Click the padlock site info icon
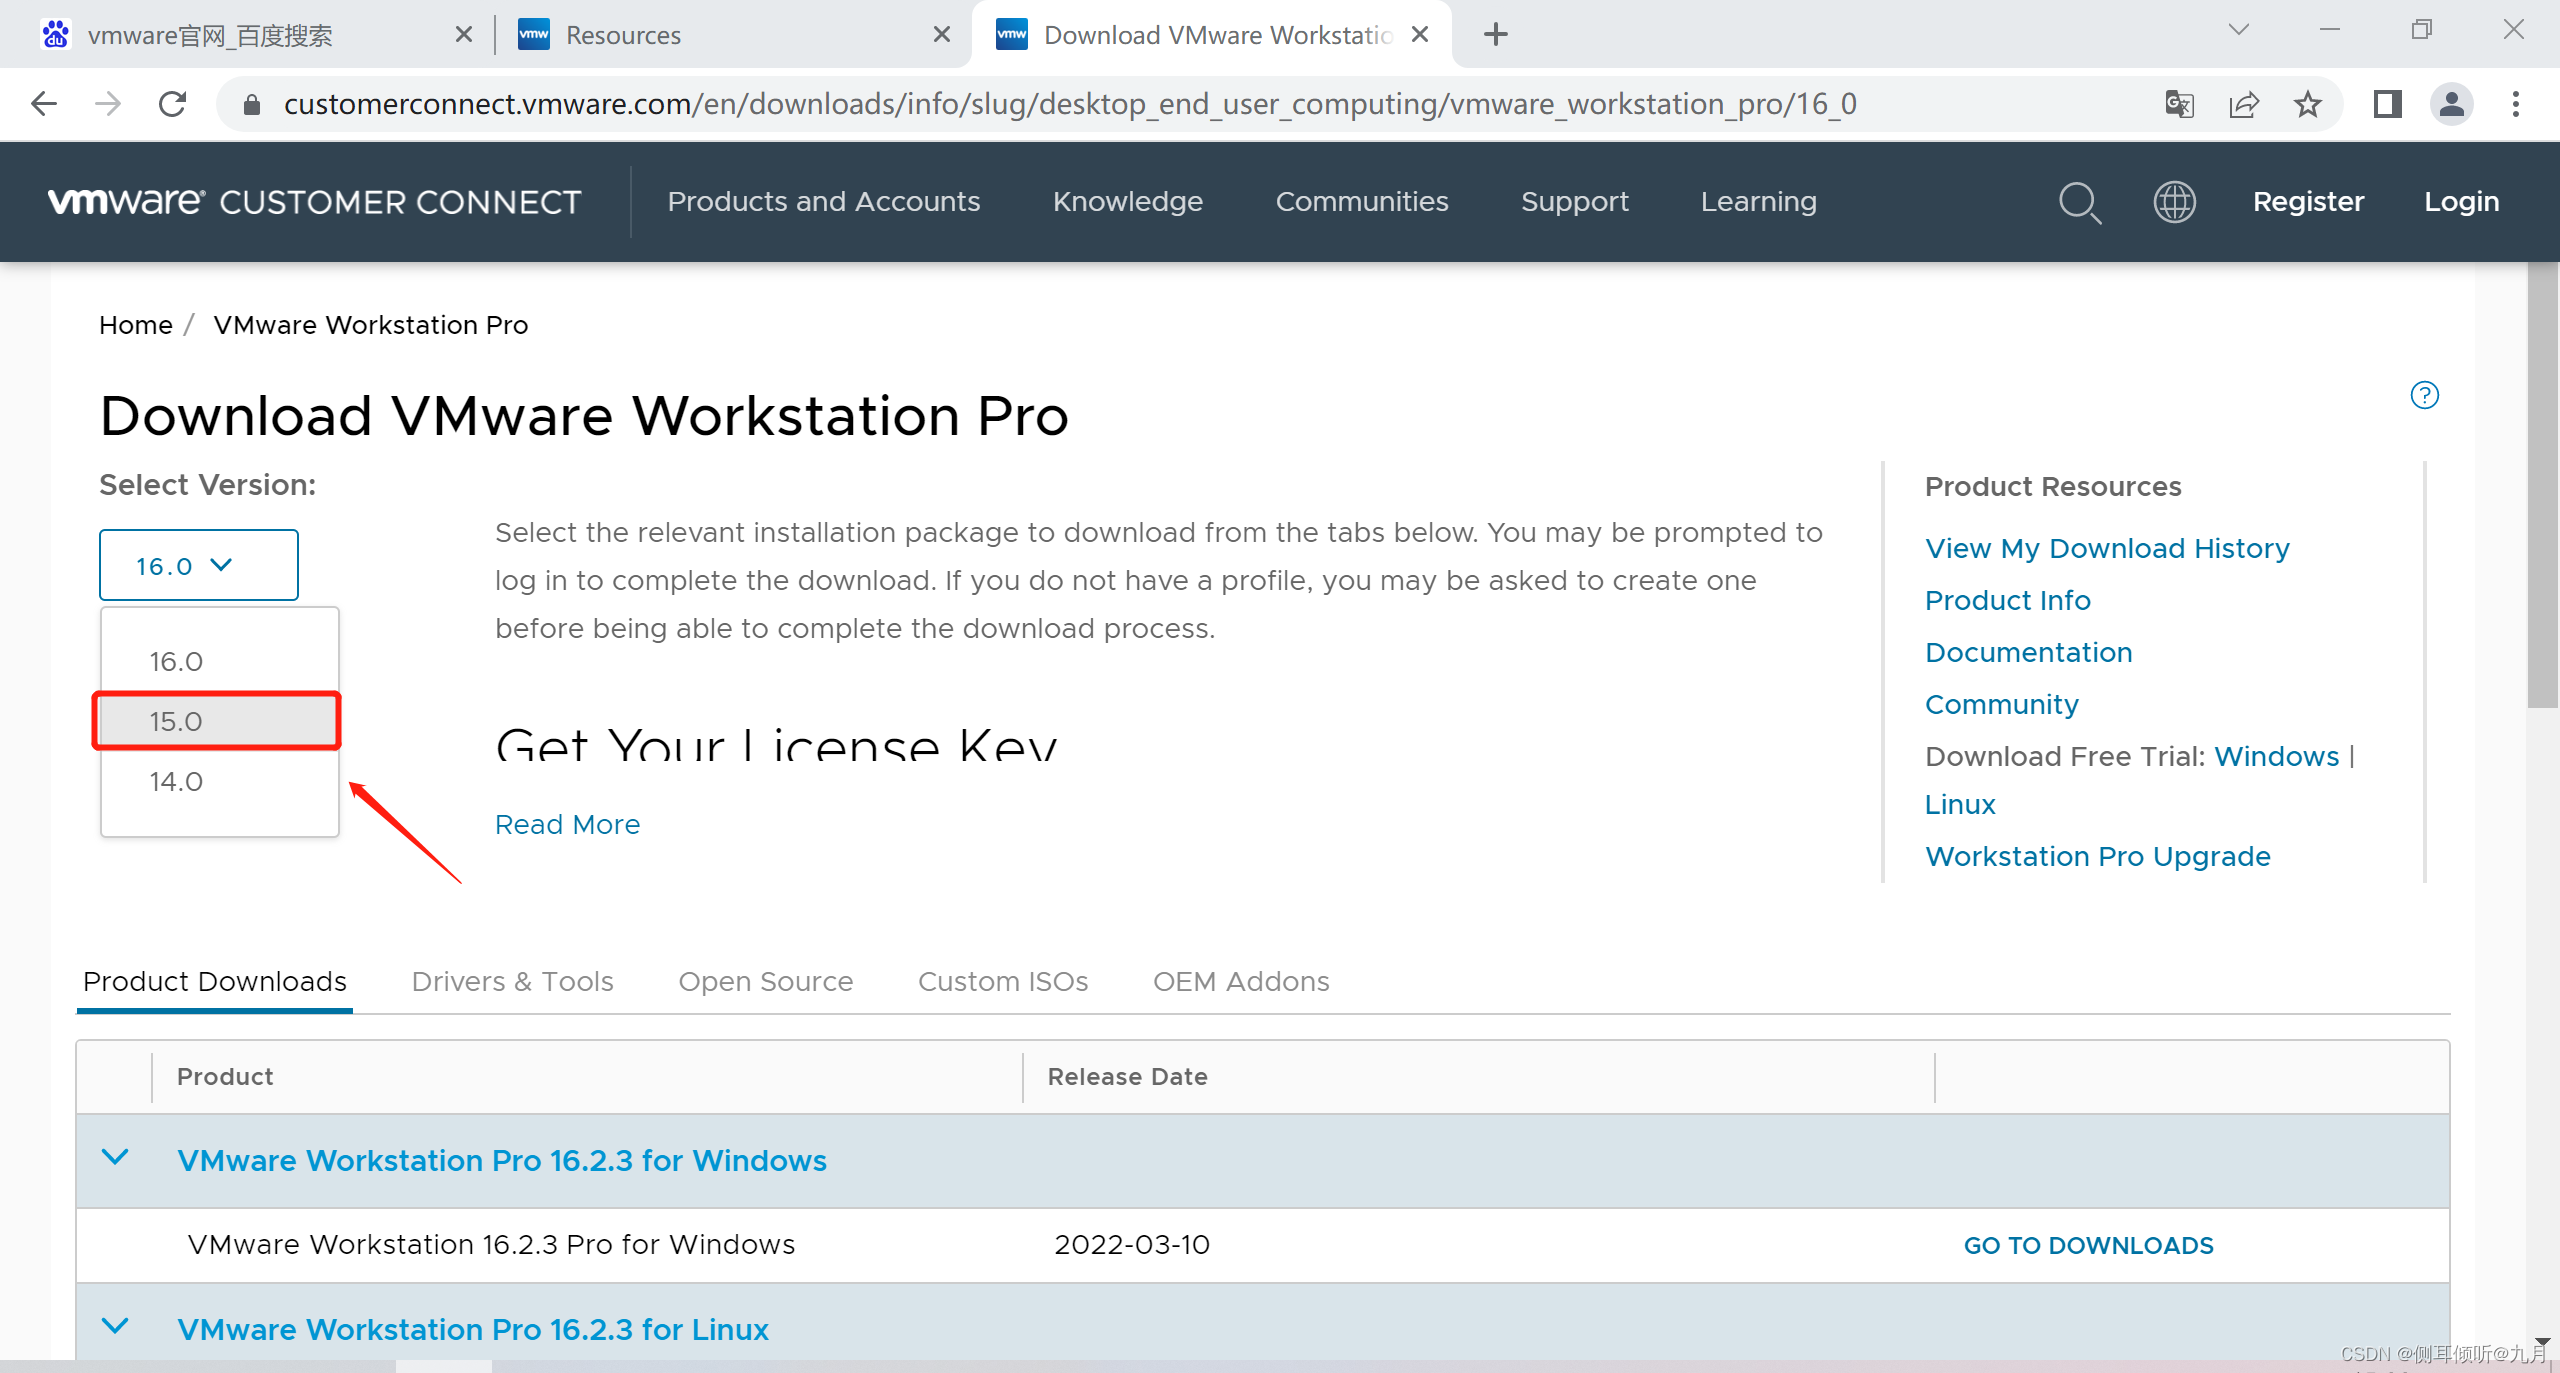The width and height of the screenshot is (2560, 1373). pos(252,104)
